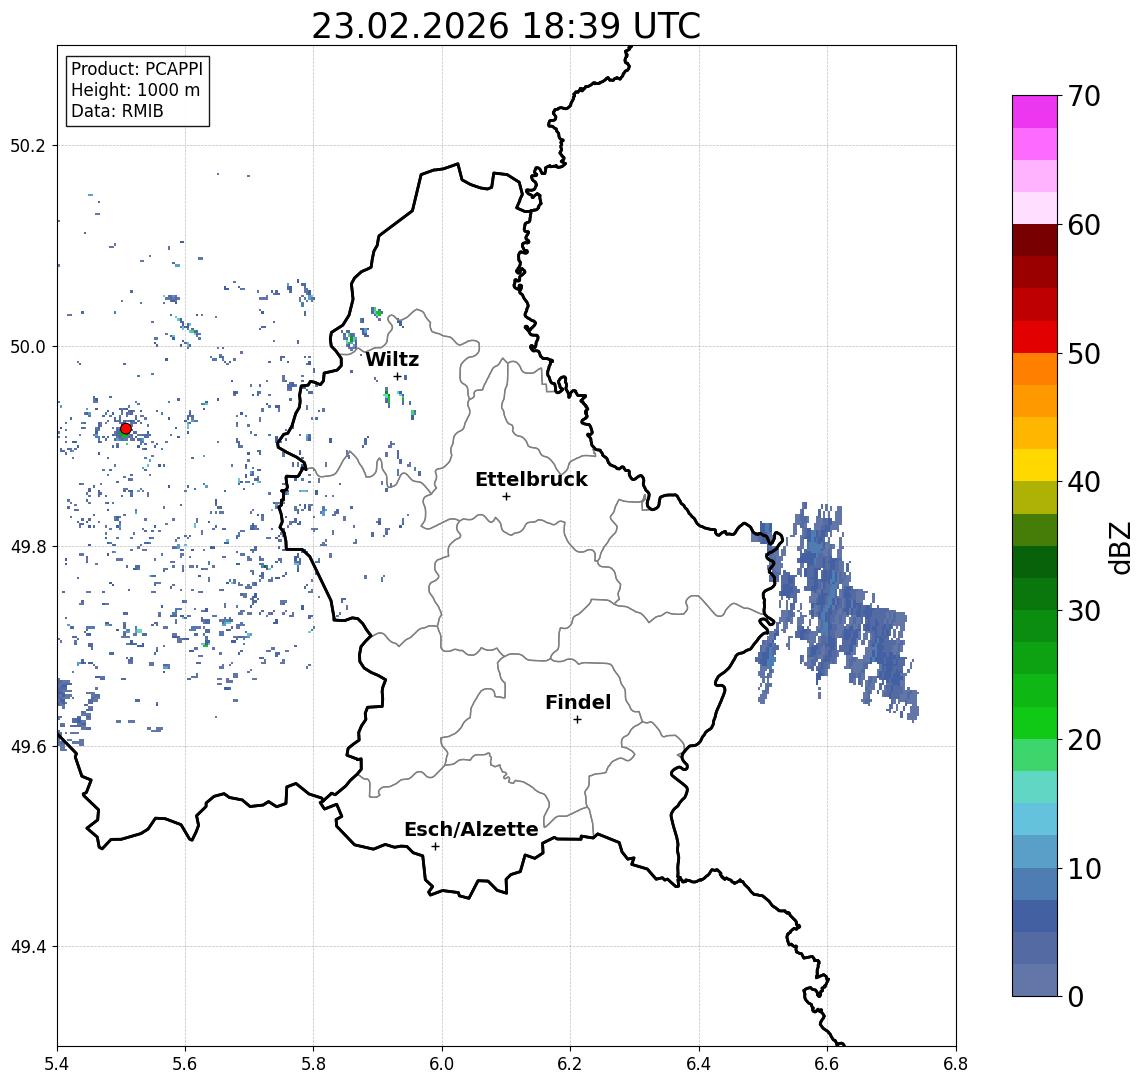The width and height of the screenshot is (1145, 1084).
Task: Click the yellow colorbar swatch near 40
Action: click(1035, 465)
